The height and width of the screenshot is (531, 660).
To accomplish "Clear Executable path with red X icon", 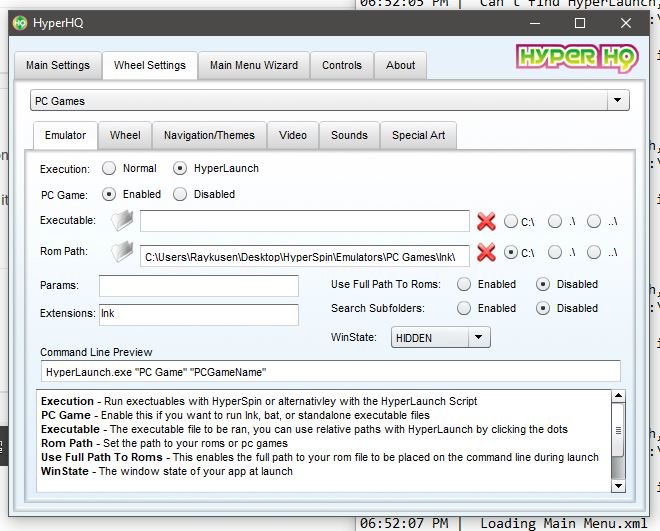I will pyautogui.click(x=486, y=221).
